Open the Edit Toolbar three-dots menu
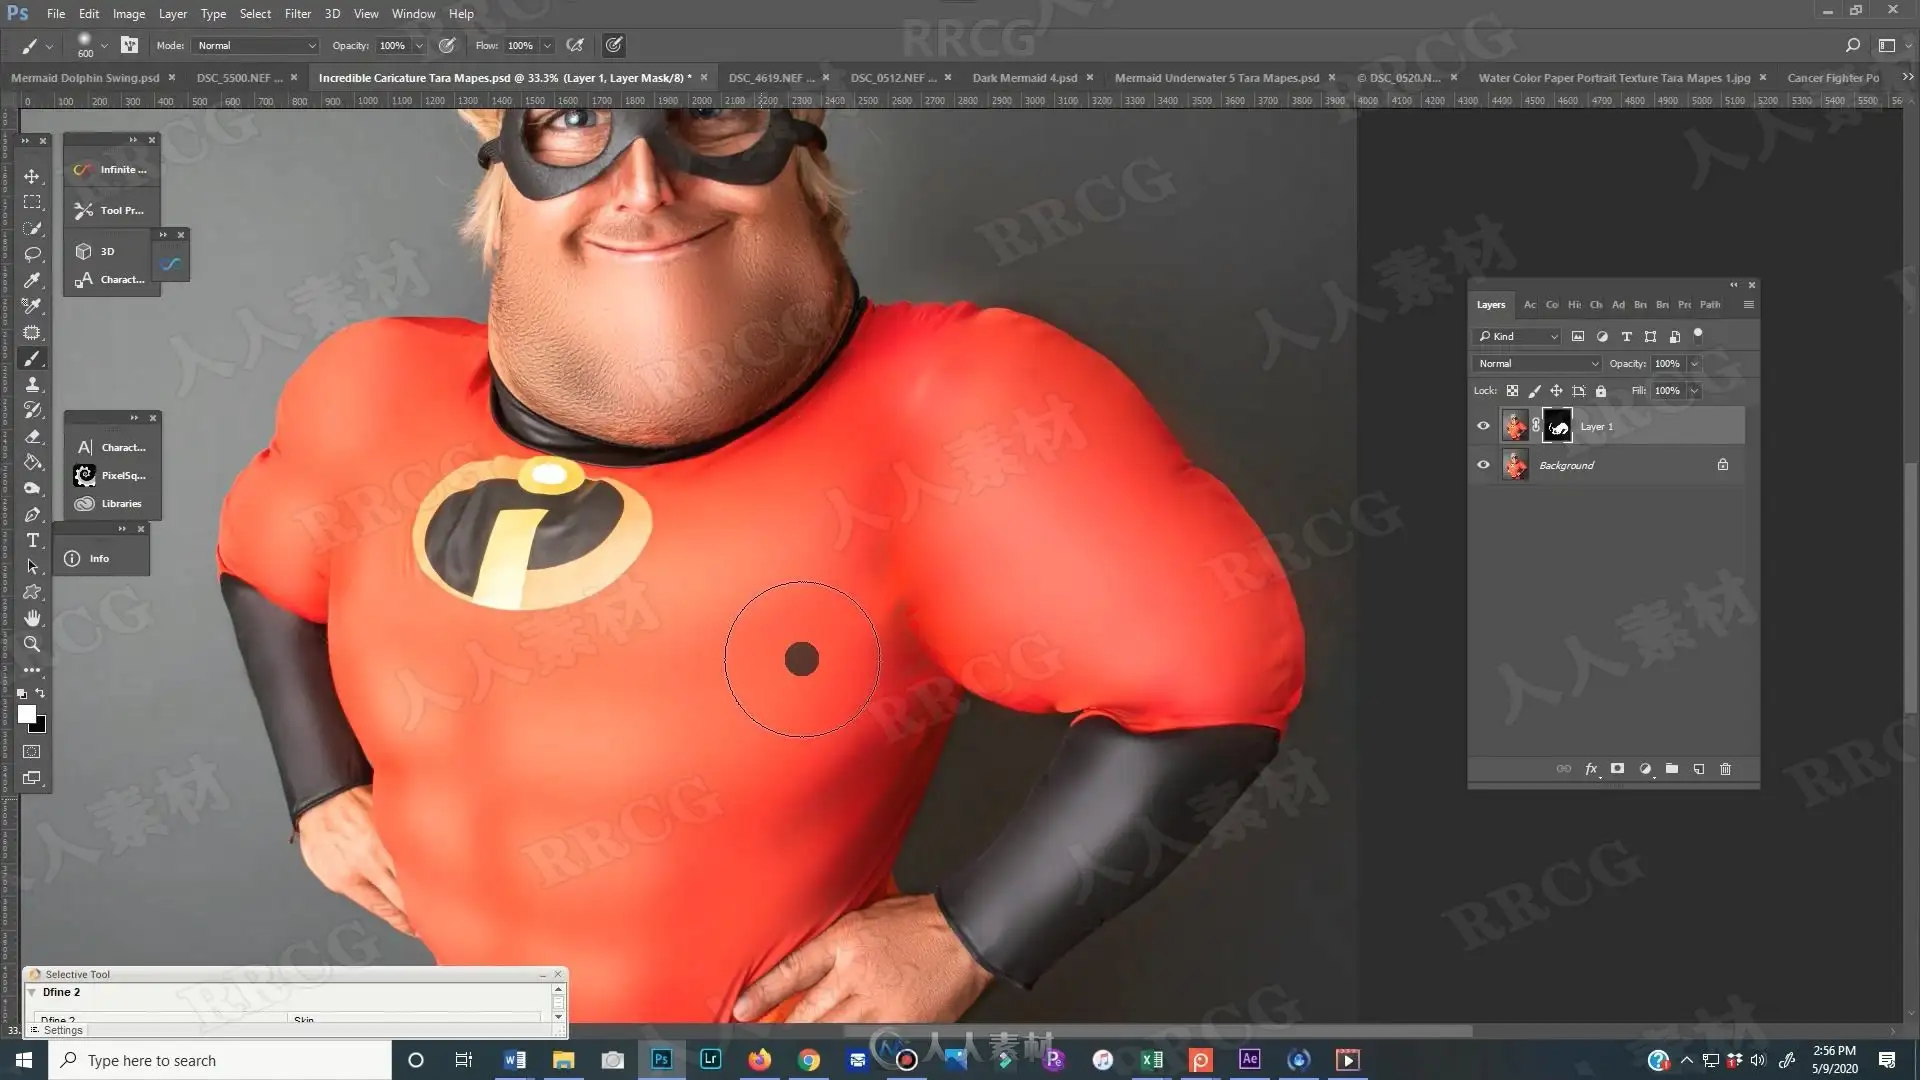 coord(32,670)
